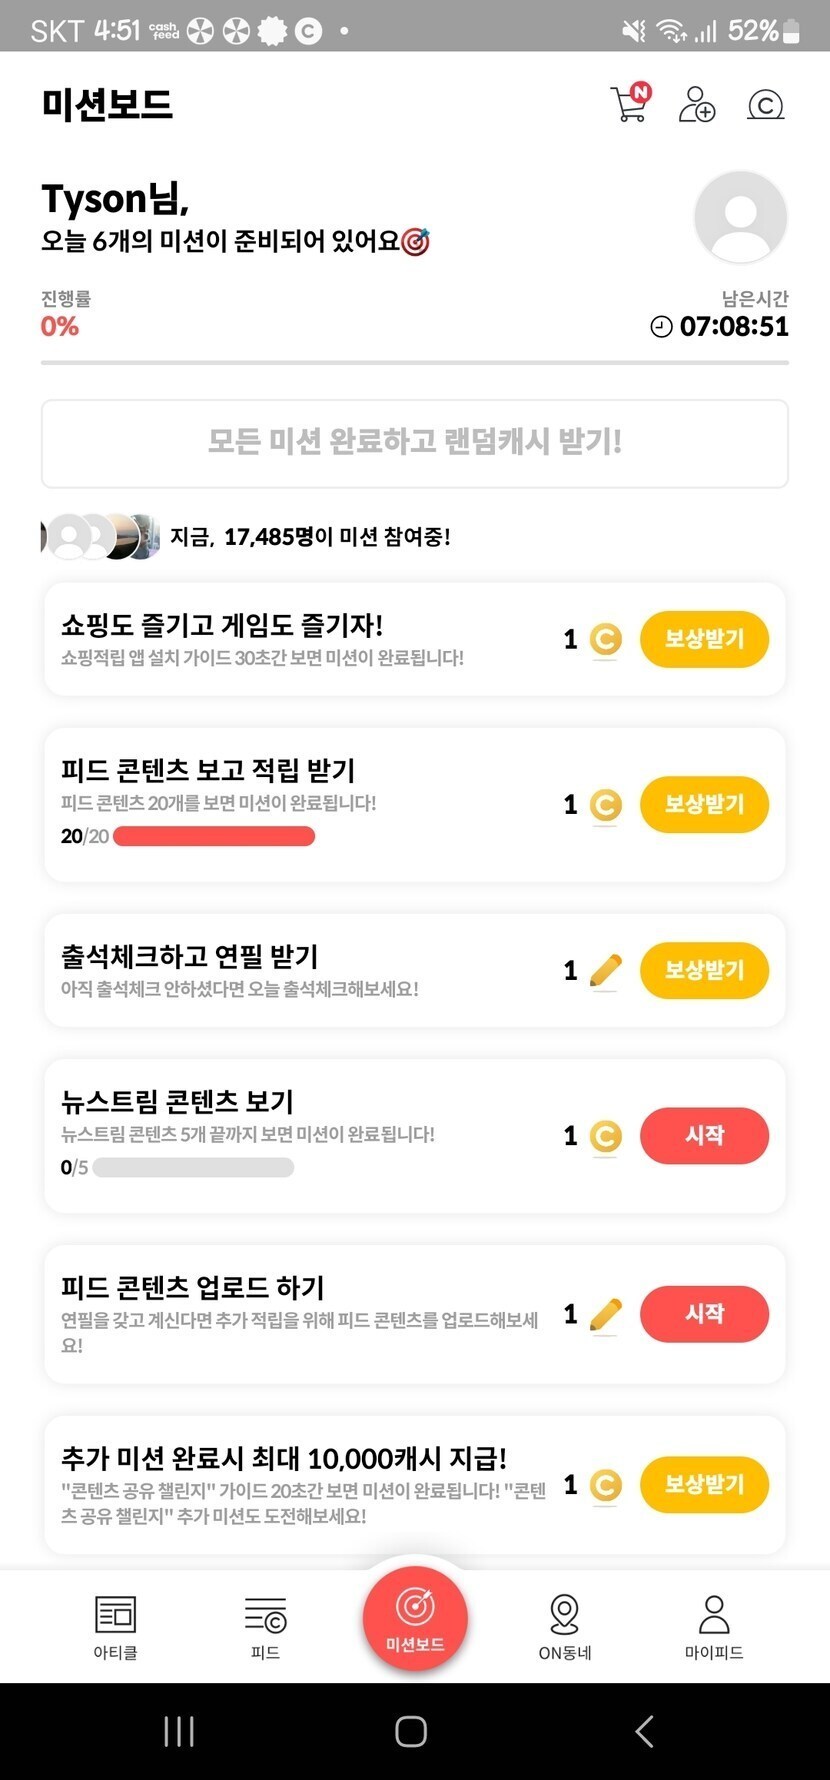Open Android recent apps button
Screen dimensions: 830x1780
[x=179, y=1731]
